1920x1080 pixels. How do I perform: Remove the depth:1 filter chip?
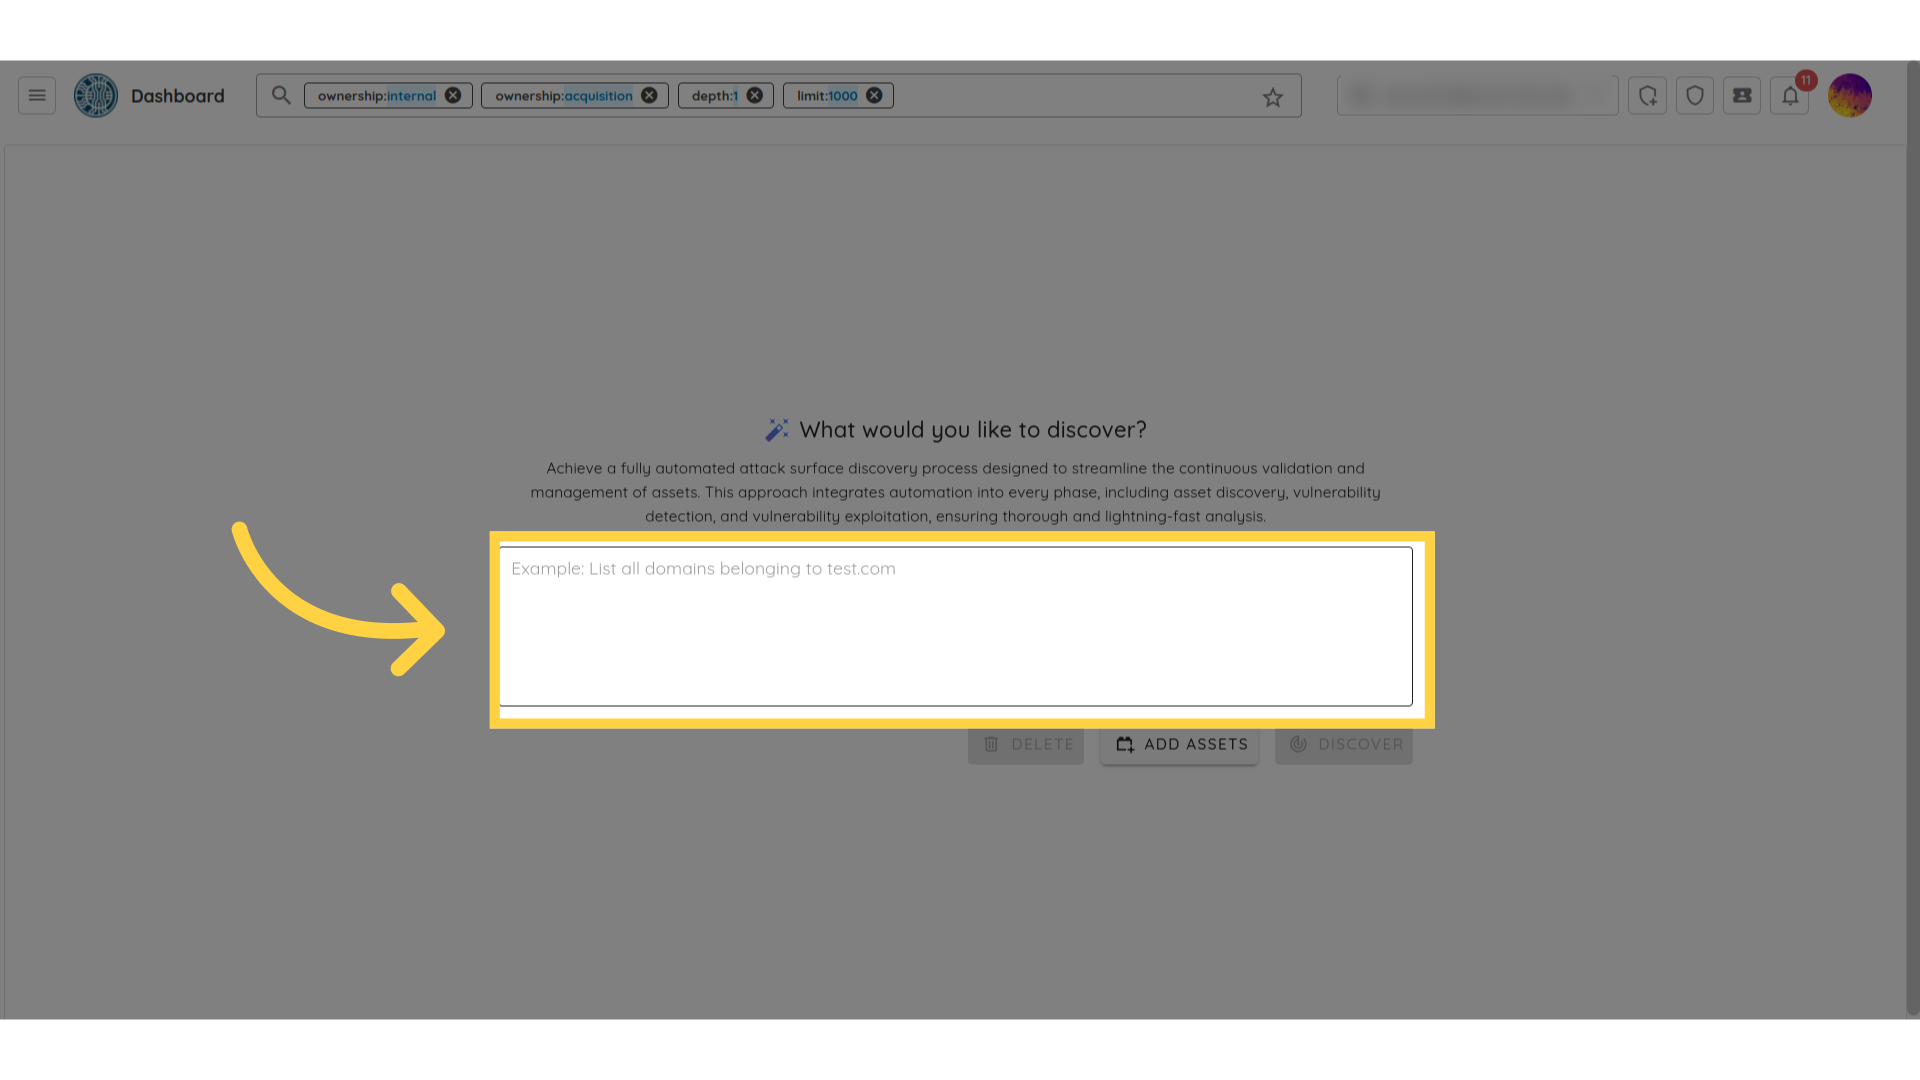click(755, 96)
